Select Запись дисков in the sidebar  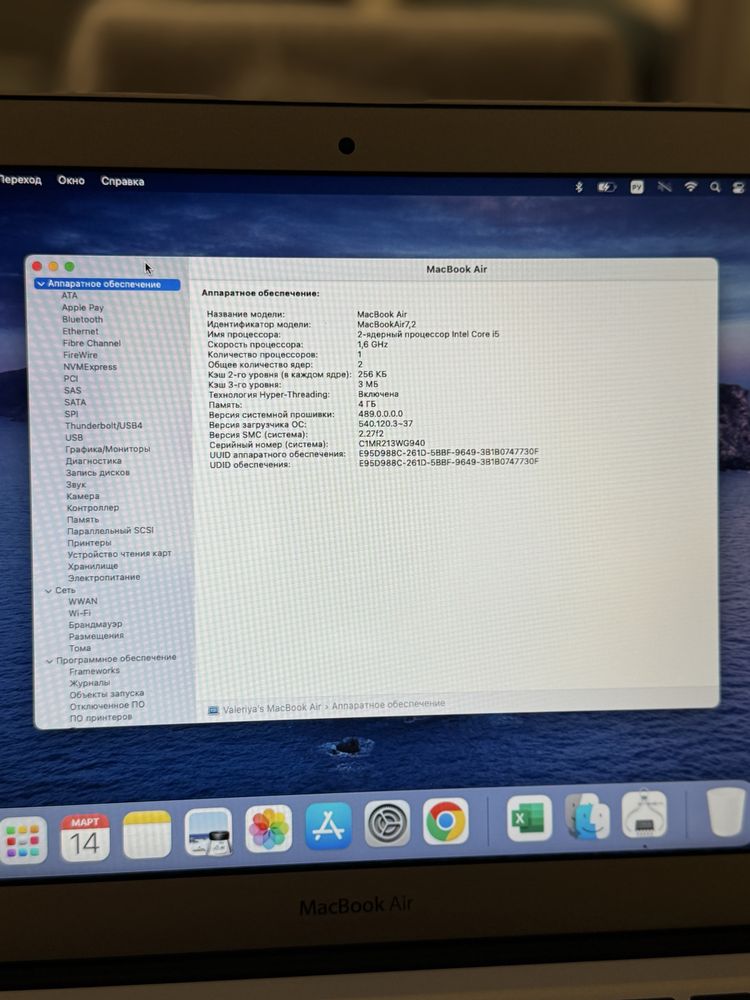(98, 473)
